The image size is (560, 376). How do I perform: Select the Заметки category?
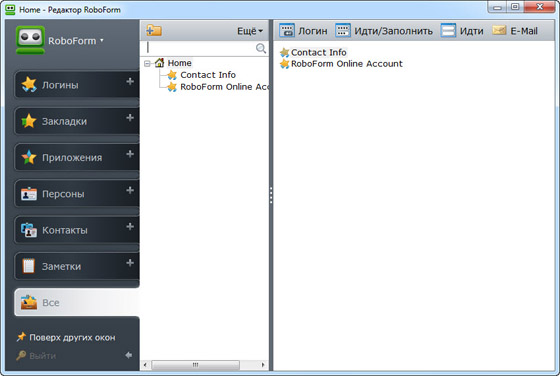[x=77, y=266]
